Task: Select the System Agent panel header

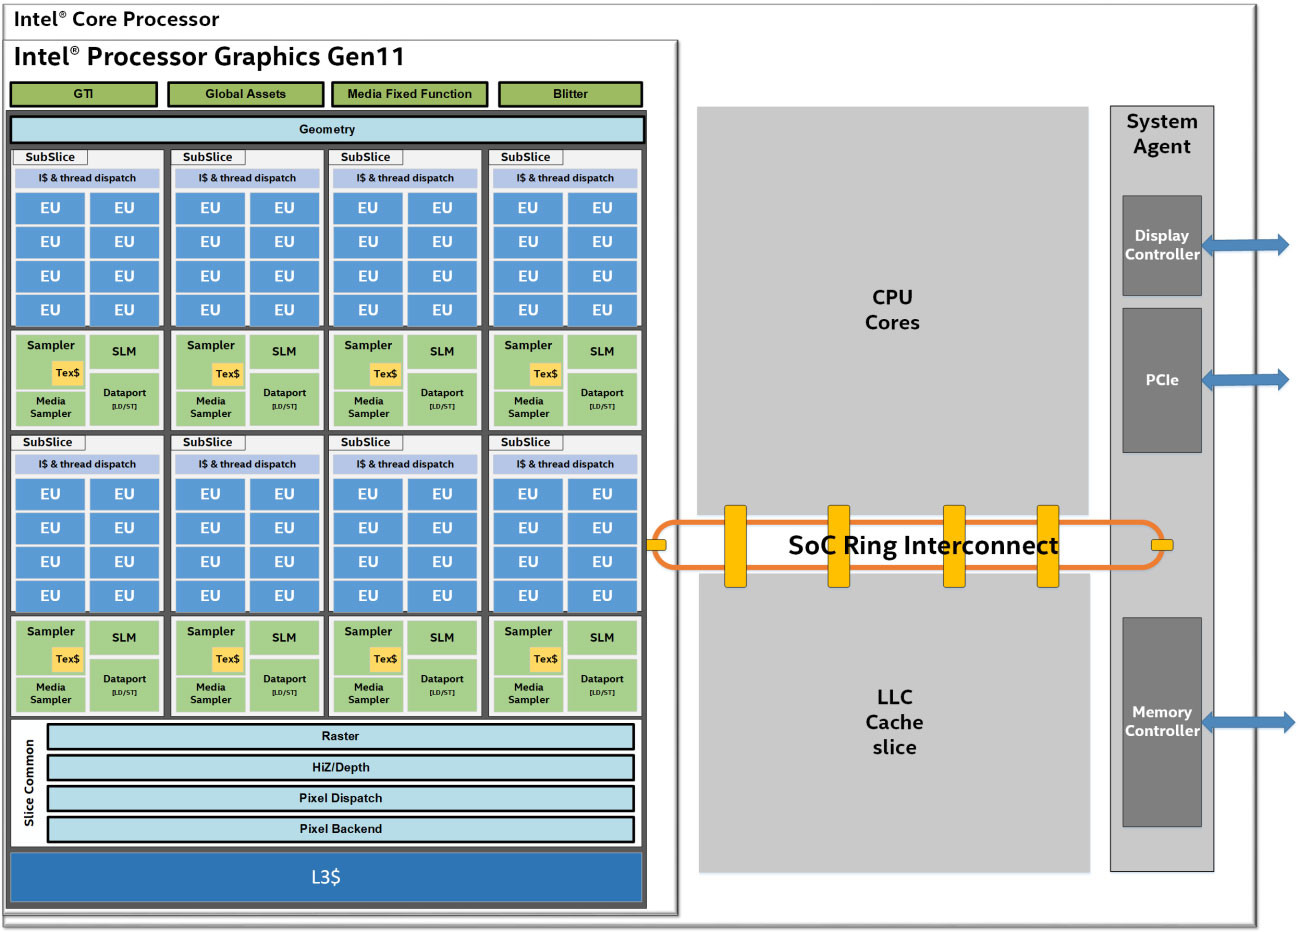Action: tap(1162, 133)
